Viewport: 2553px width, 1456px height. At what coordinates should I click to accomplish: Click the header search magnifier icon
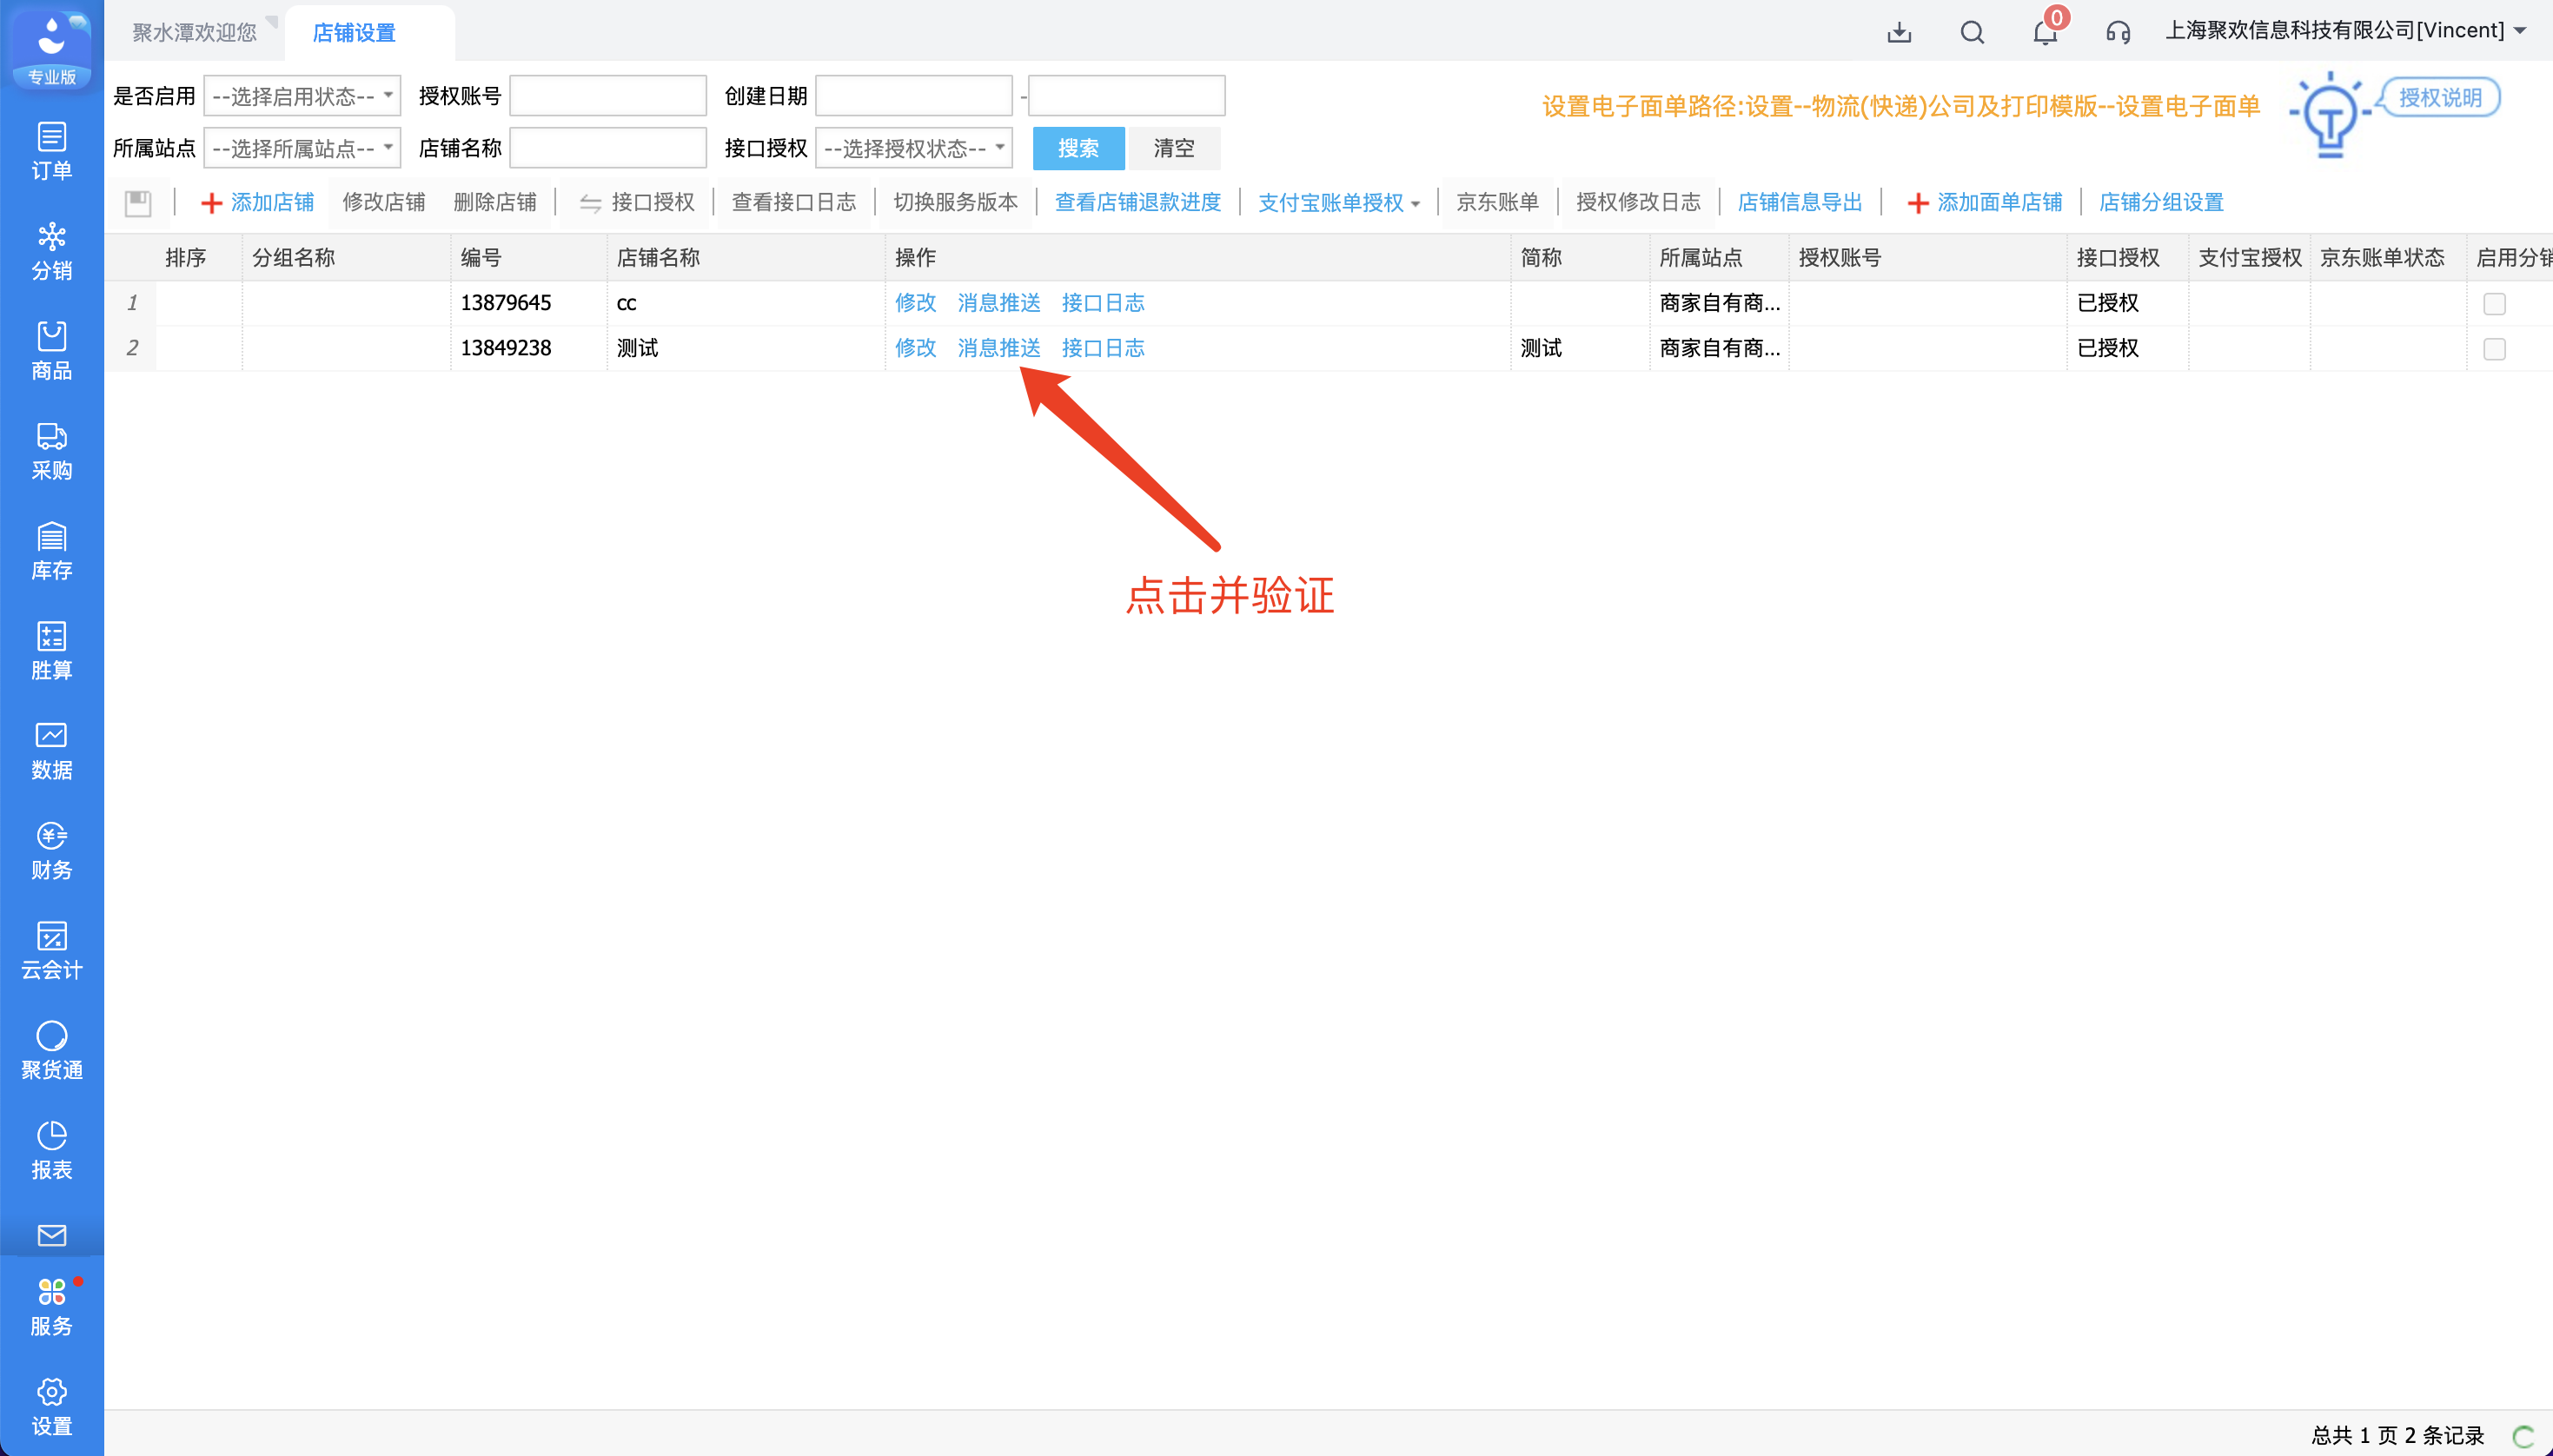[x=1972, y=32]
